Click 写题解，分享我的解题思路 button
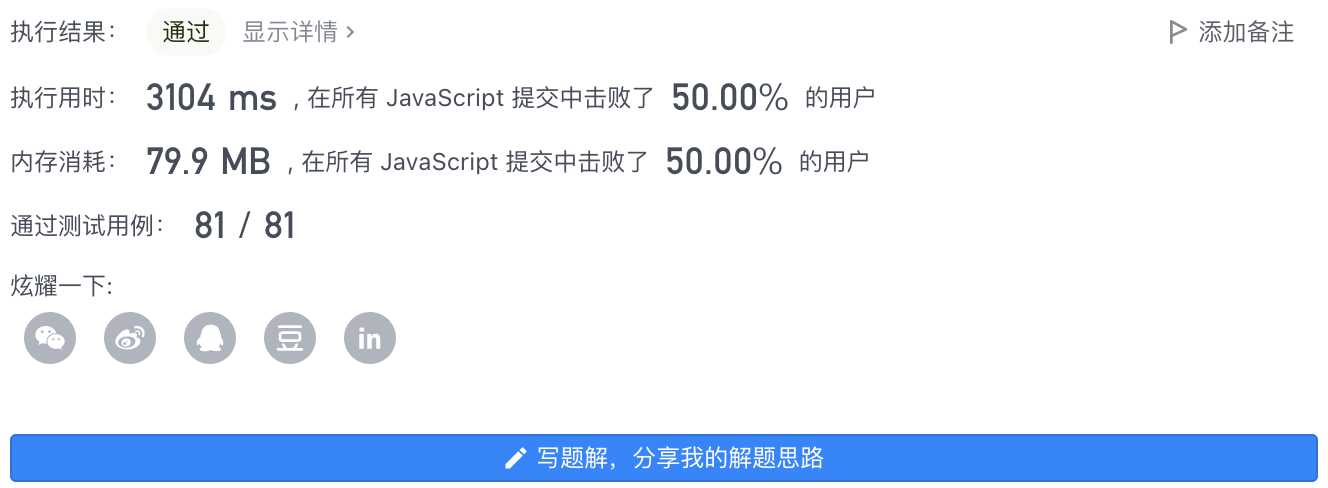 [x=664, y=458]
